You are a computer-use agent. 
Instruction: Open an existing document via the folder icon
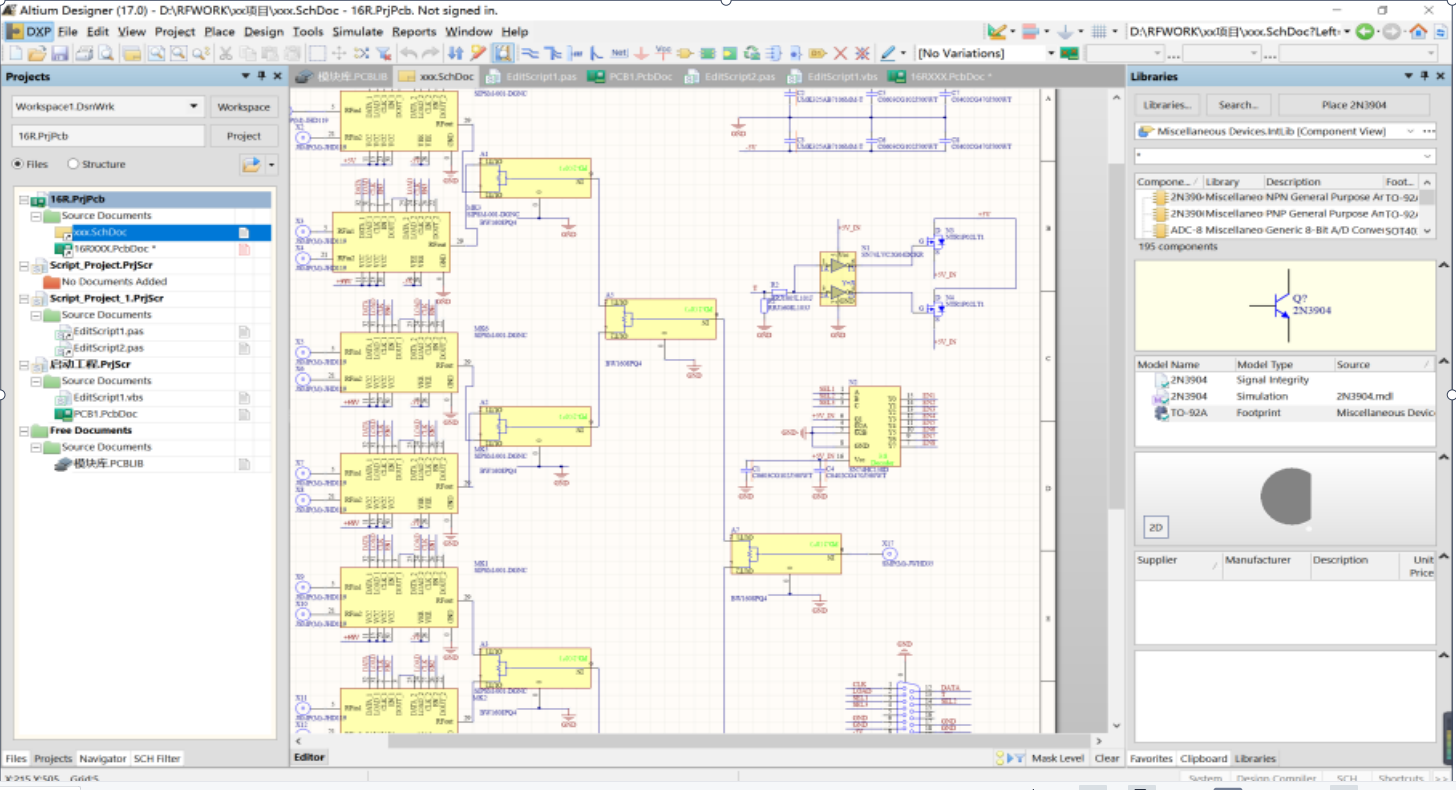[x=36, y=53]
